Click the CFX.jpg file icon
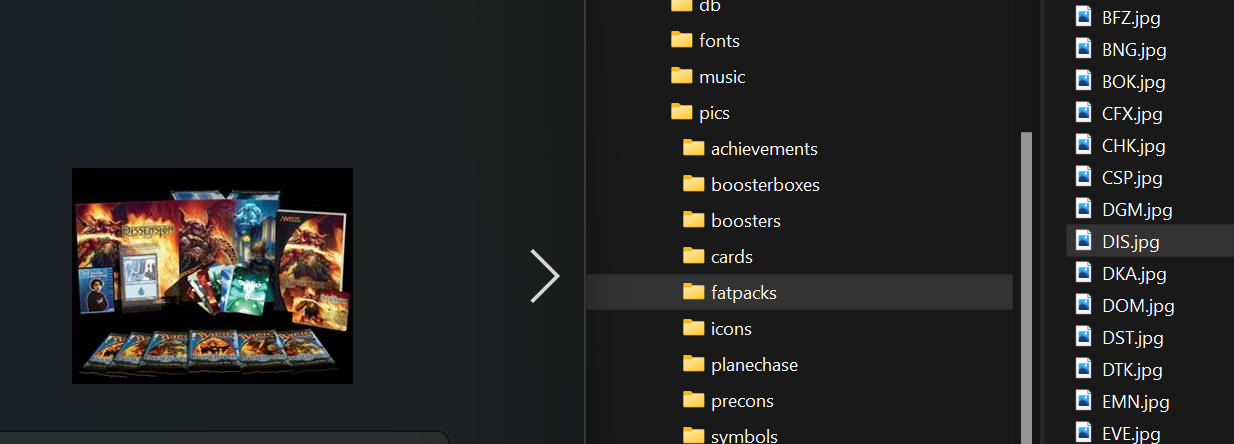 (1083, 112)
